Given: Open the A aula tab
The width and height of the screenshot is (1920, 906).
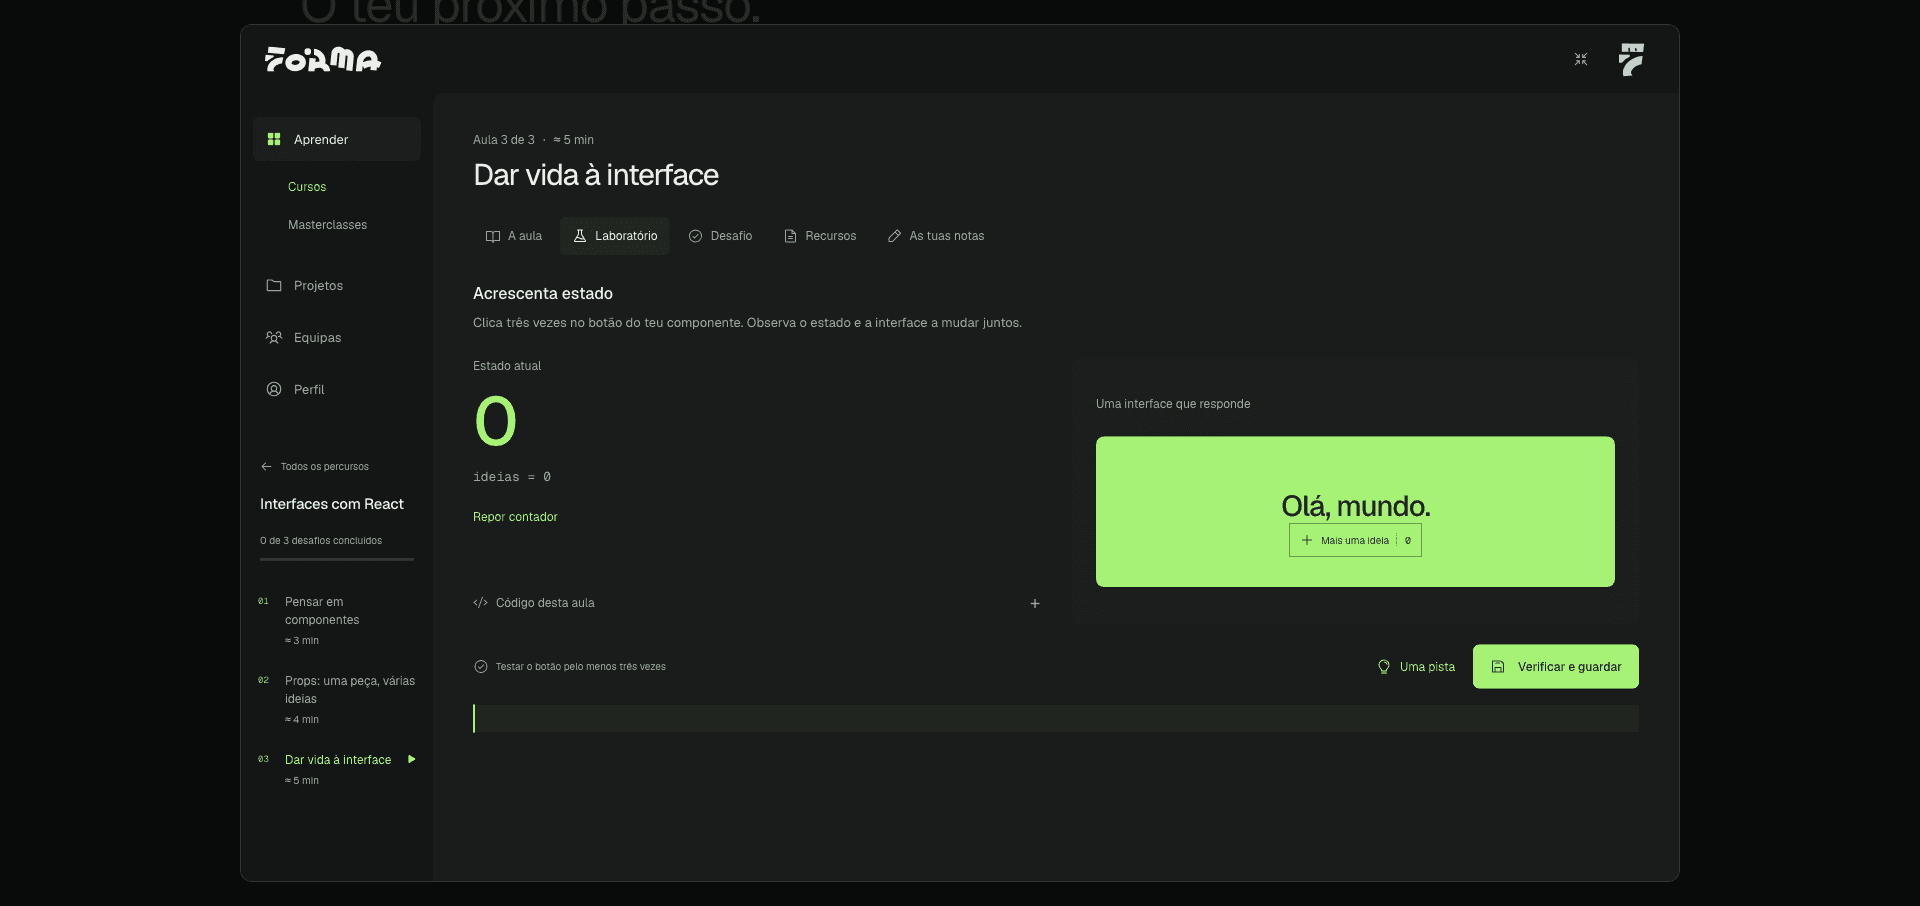Looking at the screenshot, I should tap(514, 236).
